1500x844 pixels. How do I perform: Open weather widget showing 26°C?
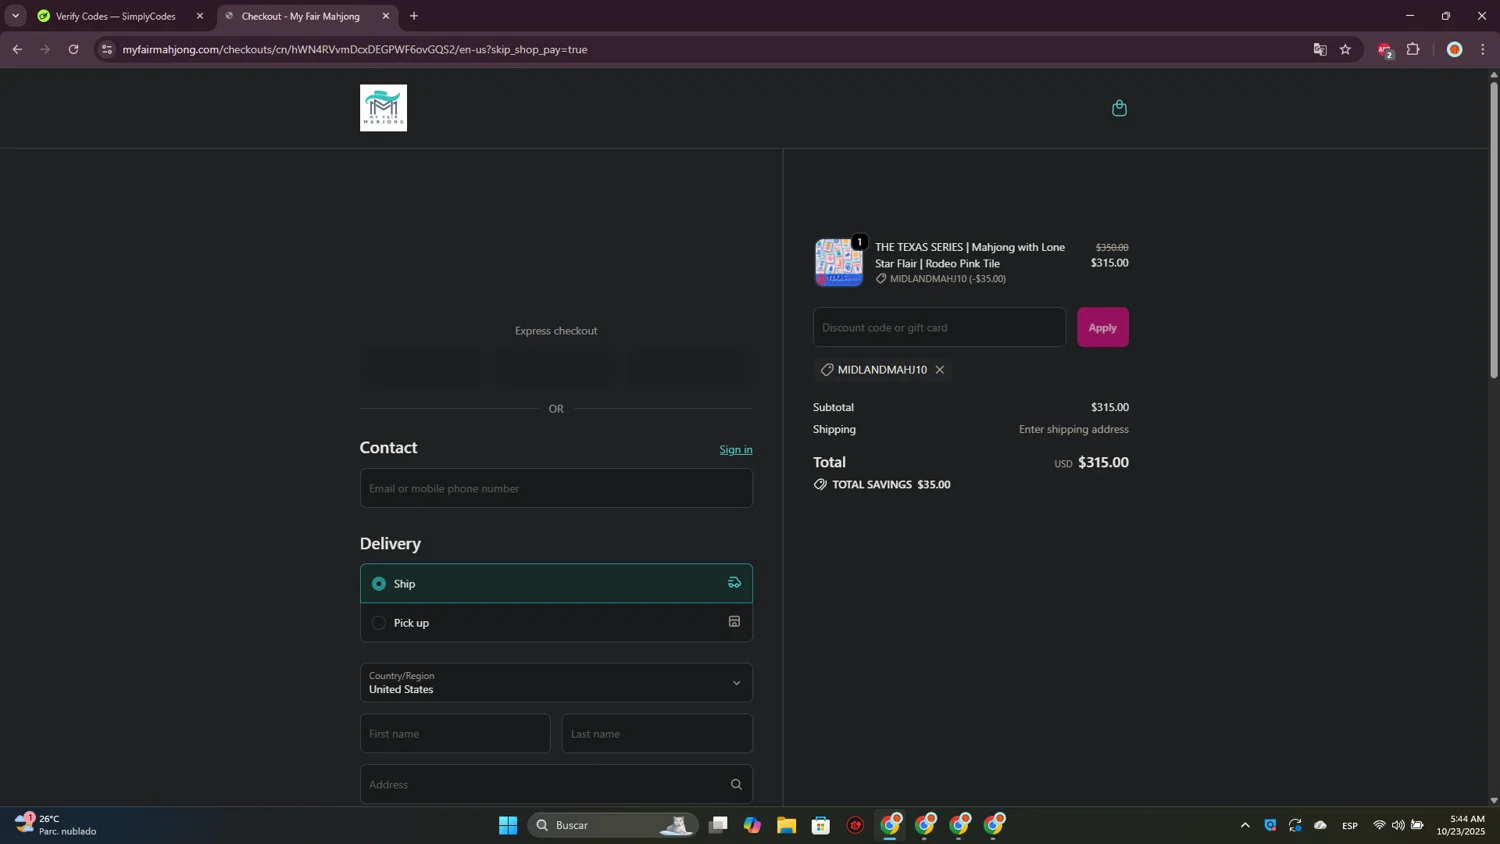point(57,825)
